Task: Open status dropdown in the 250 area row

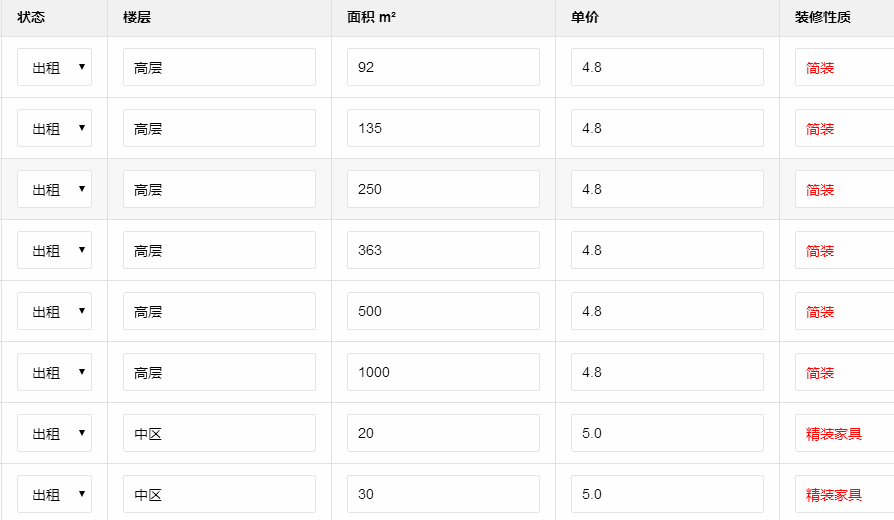Action: tap(54, 190)
